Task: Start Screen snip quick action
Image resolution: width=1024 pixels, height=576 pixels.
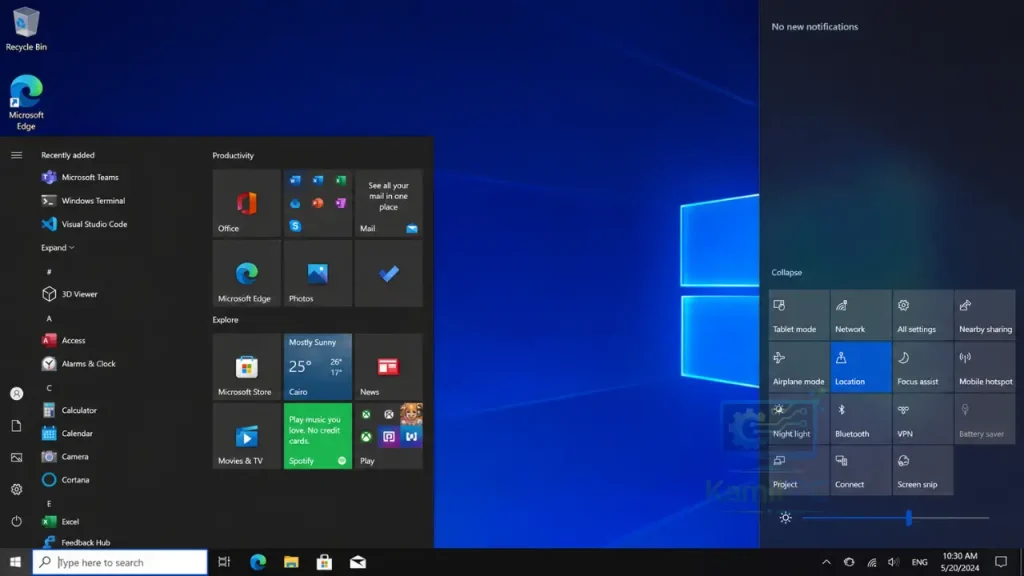Action: 923,471
